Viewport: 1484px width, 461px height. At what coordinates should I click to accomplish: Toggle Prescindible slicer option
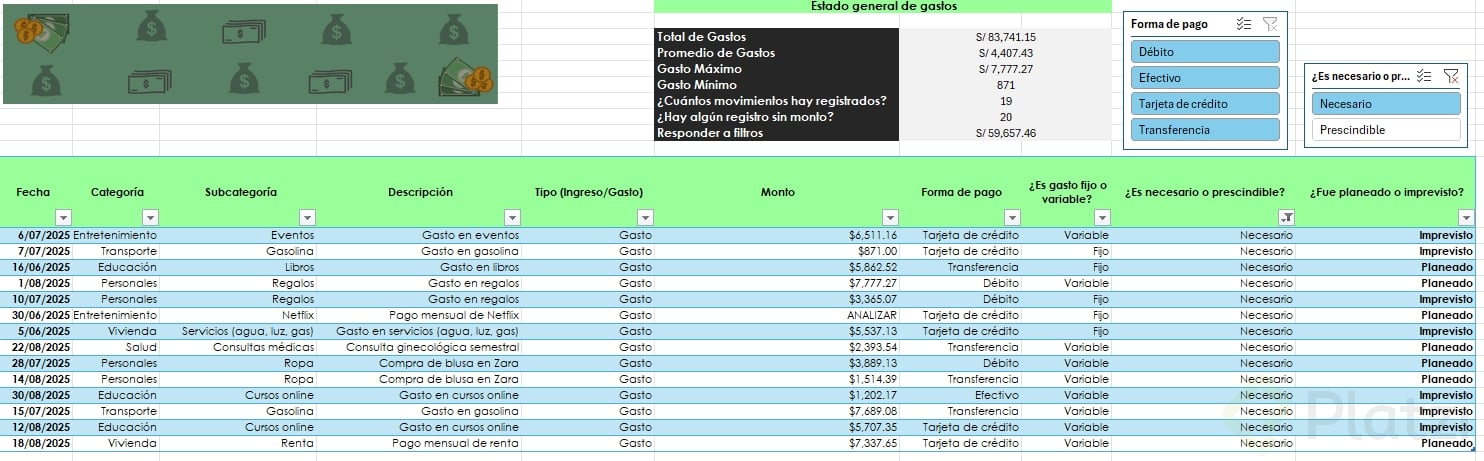1386,129
